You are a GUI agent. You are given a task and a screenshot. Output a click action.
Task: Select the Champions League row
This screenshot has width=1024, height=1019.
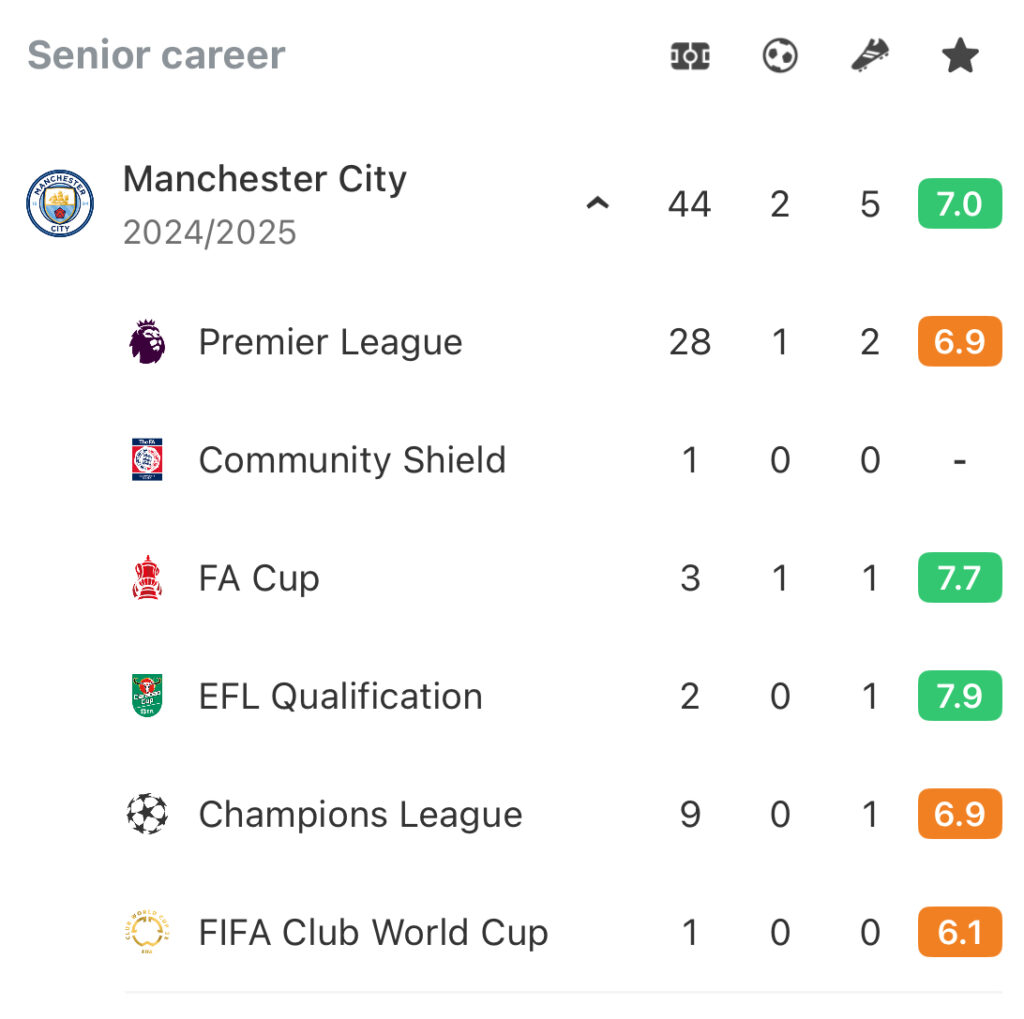pyautogui.click(x=563, y=814)
